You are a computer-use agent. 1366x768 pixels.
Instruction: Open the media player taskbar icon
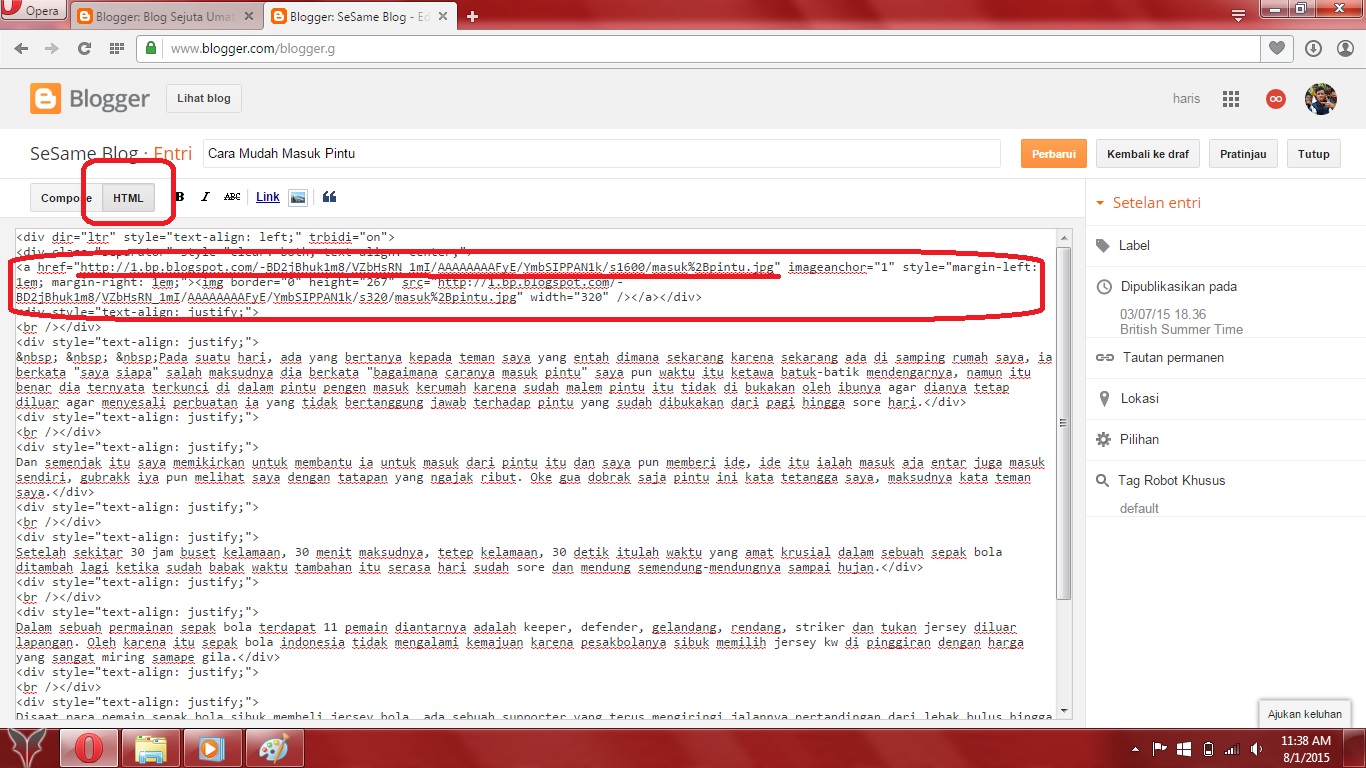point(212,748)
